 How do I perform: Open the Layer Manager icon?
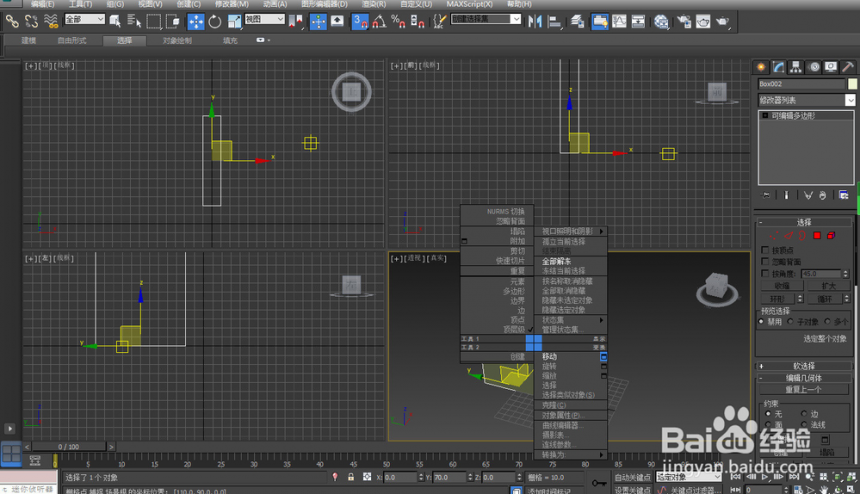(577, 21)
